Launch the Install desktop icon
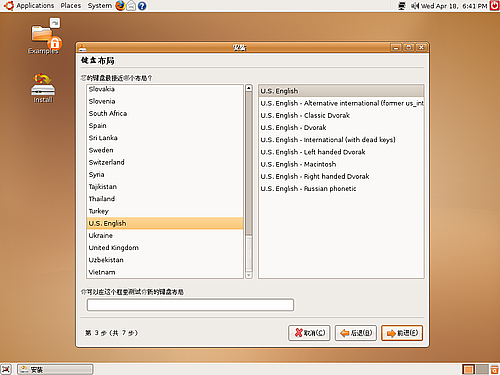Image resolution: width=500 pixels, height=375 pixels. (43, 88)
